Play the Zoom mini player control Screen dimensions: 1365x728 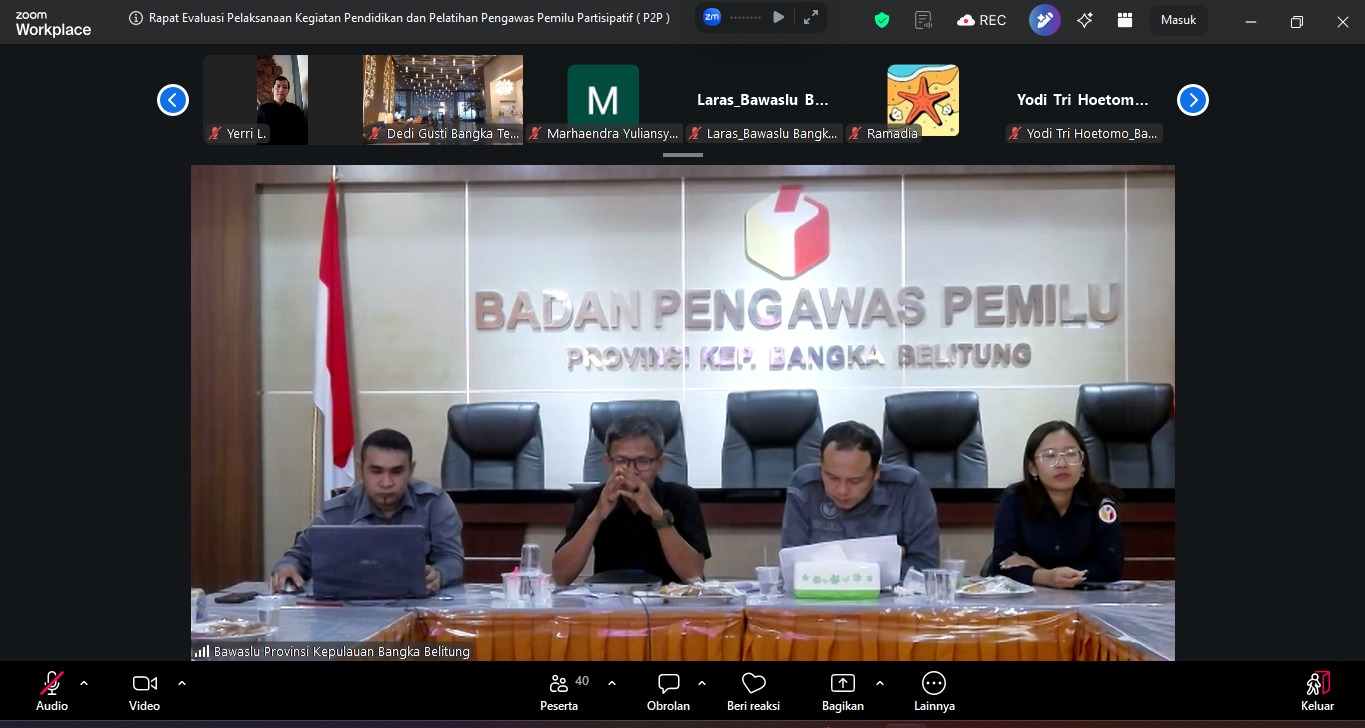click(x=779, y=17)
